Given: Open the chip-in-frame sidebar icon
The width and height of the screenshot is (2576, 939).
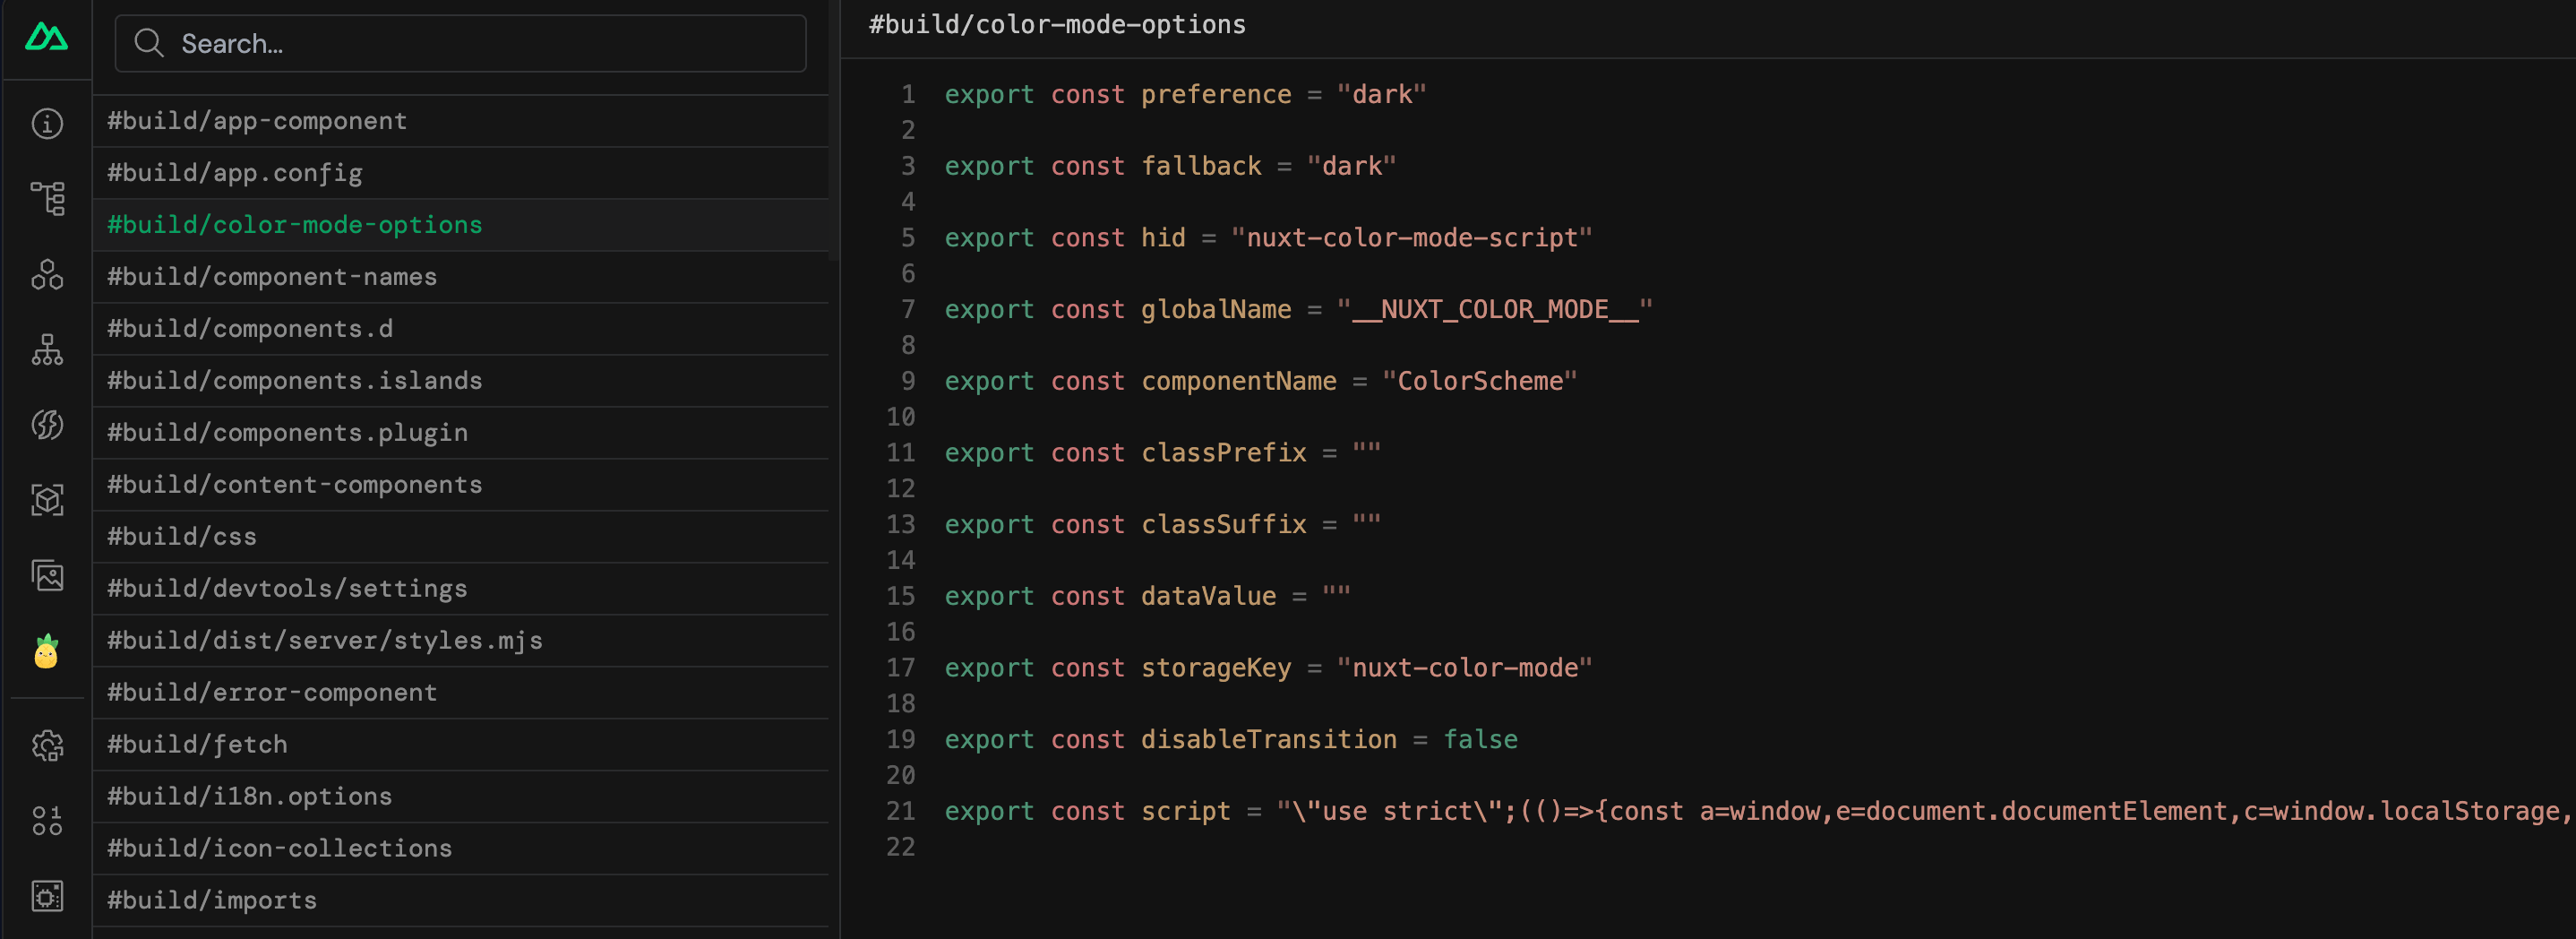Looking at the screenshot, I should coord(47,896).
